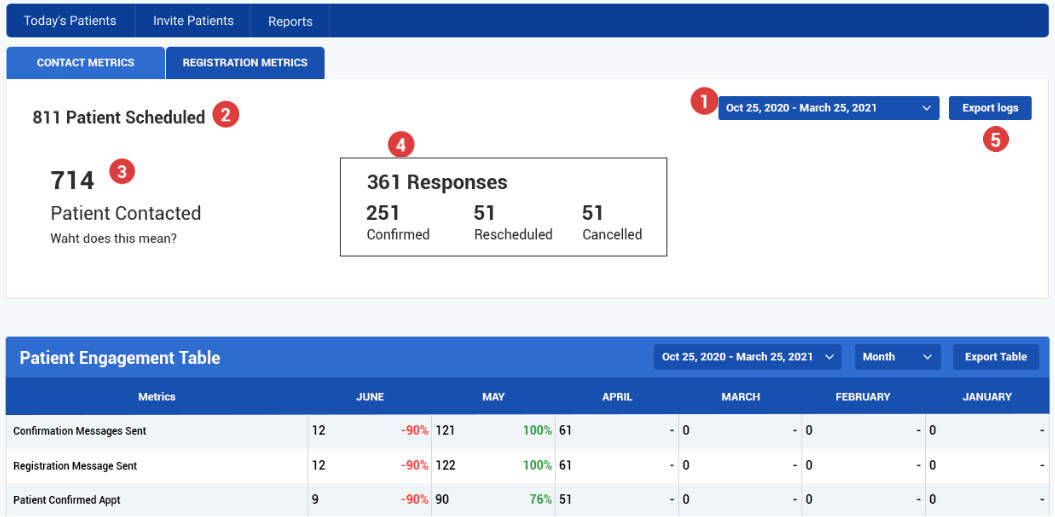The height and width of the screenshot is (517, 1055).
Task: Open the Today's Patients menu item
Action: [x=70, y=21]
